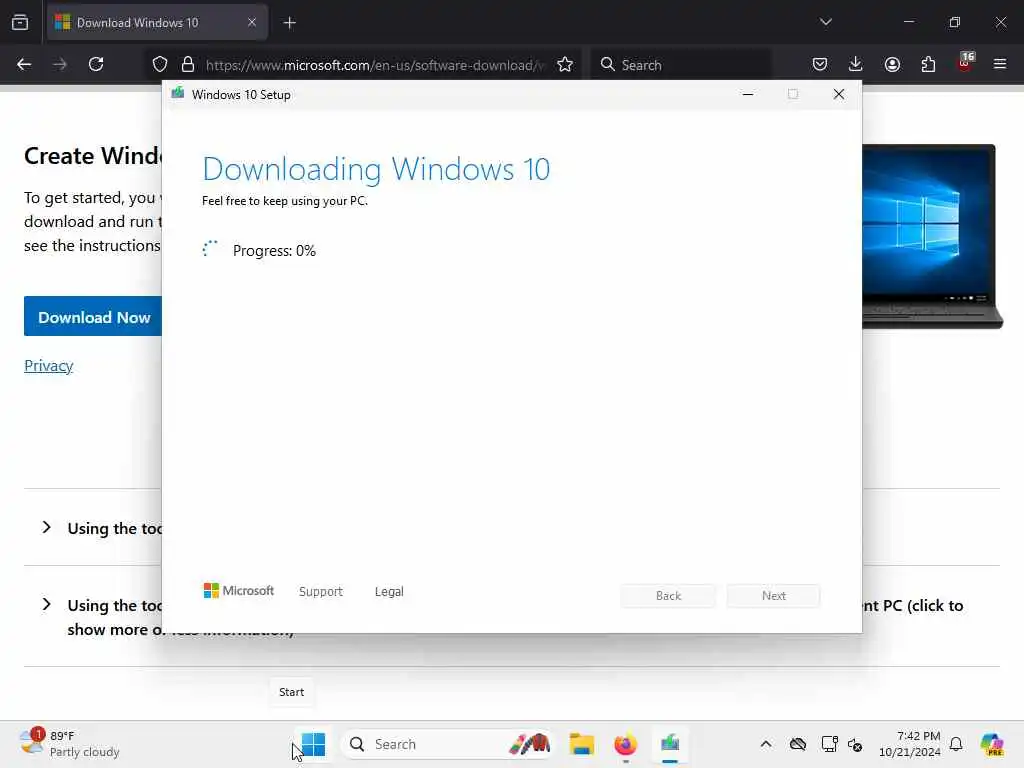Click the Downloading Windows 10 heading
The image size is (1024, 768).
[x=376, y=169]
